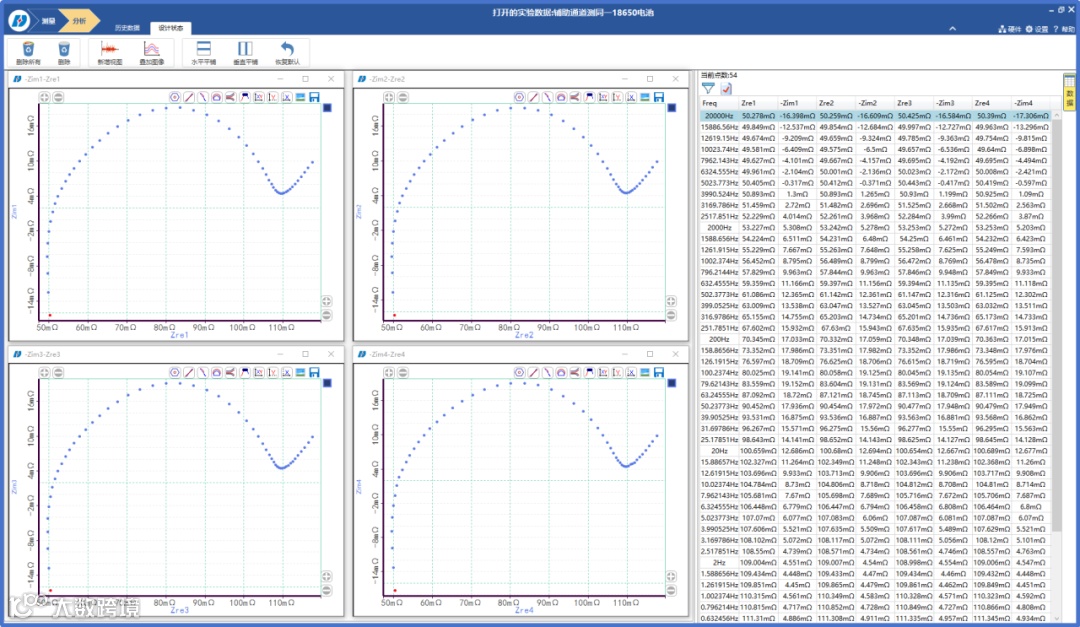
Task: Click the legend image icon in the -Zim4-Zre4 chart
Action: click(645, 372)
